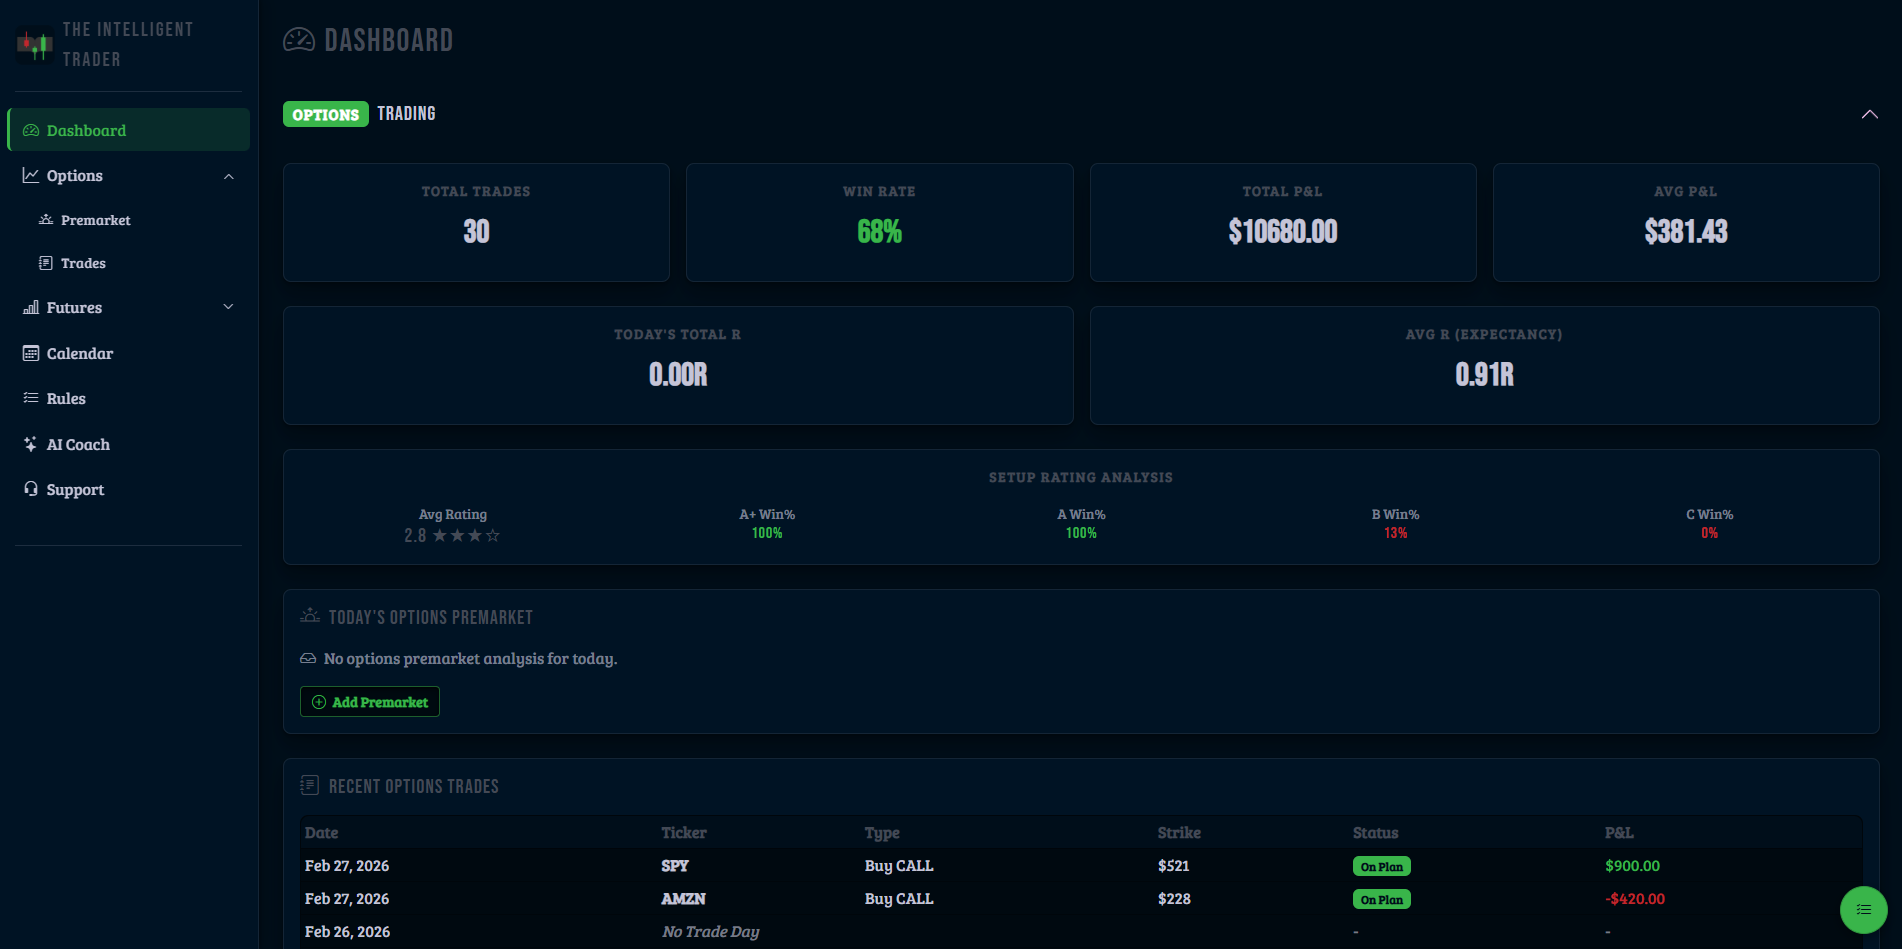Expand the Futures sidebar section
Viewport: 1902px width, 949px height.
229,307
